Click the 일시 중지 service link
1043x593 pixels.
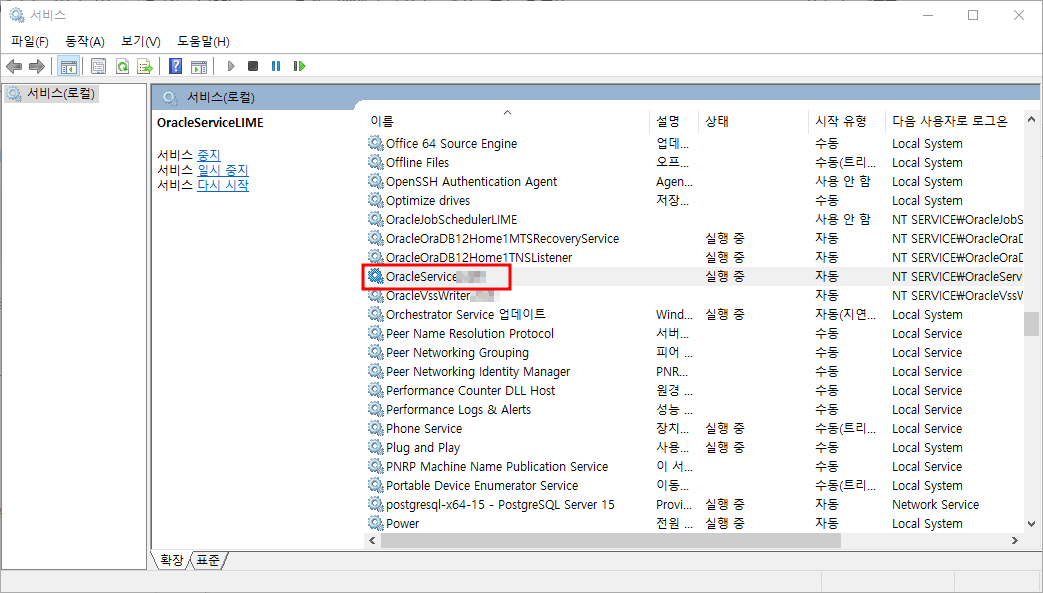pyautogui.click(x=223, y=170)
